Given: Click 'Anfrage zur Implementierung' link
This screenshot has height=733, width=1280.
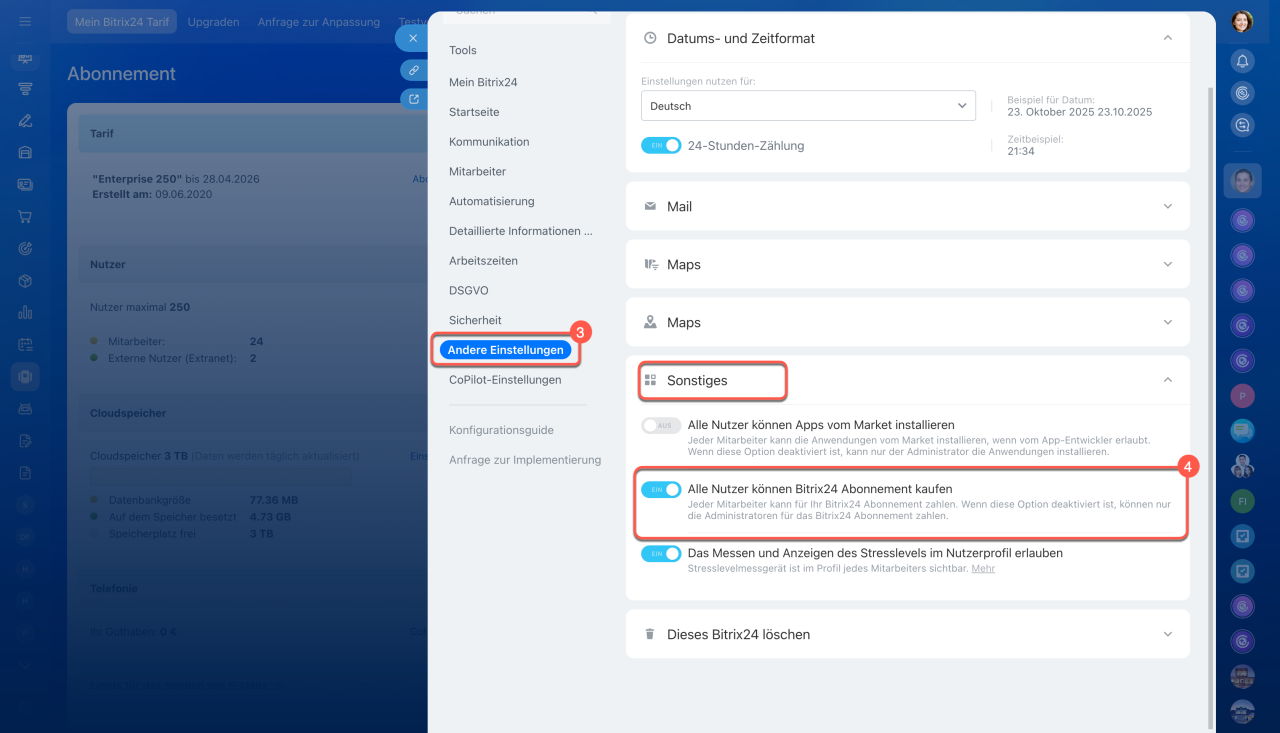Looking at the screenshot, I should (x=525, y=460).
